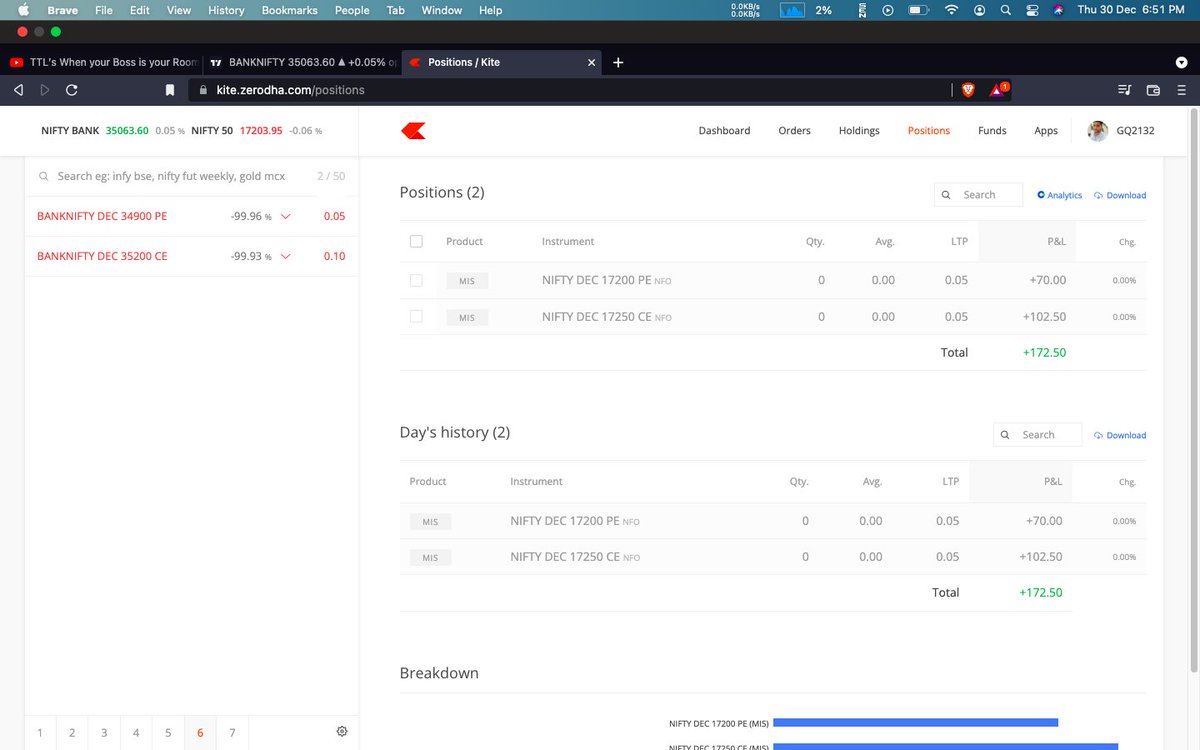Check the NIFTY DEC 17250 CE position
The width and height of the screenshot is (1200, 750).
point(416,317)
